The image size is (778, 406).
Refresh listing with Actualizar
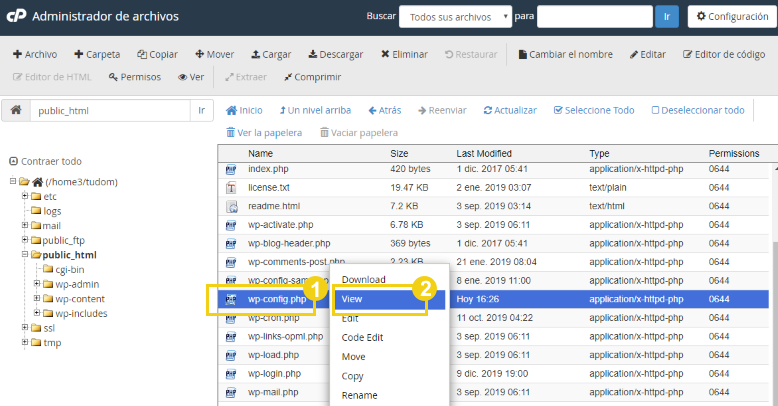(510, 110)
